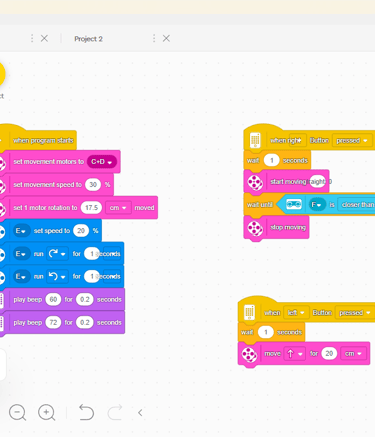Open first project tab options dots

(x=32, y=38)
